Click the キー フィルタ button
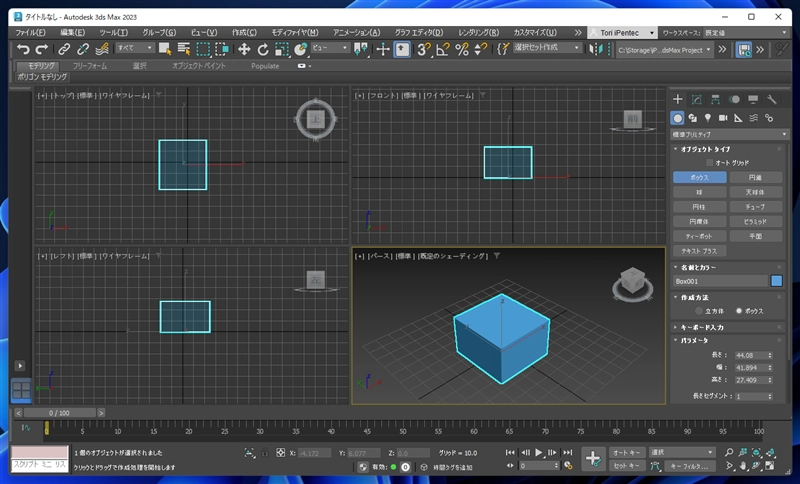Screen dimensions: 800x484 [x=690, y=466]
